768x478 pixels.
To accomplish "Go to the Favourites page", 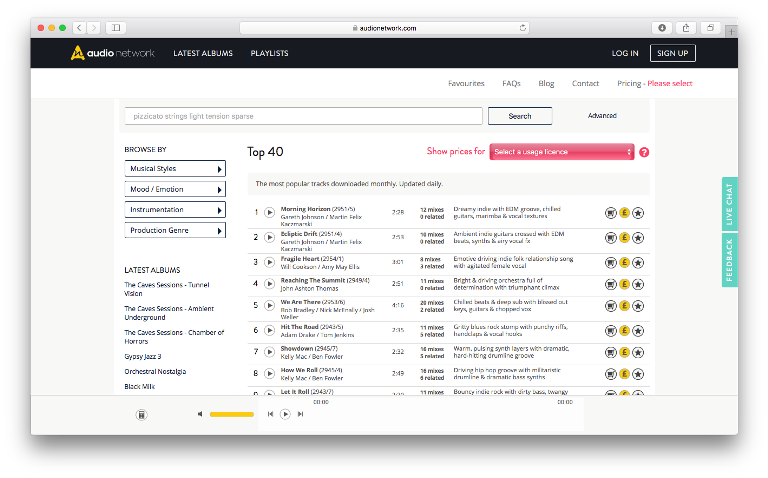I will click(466, 83).
